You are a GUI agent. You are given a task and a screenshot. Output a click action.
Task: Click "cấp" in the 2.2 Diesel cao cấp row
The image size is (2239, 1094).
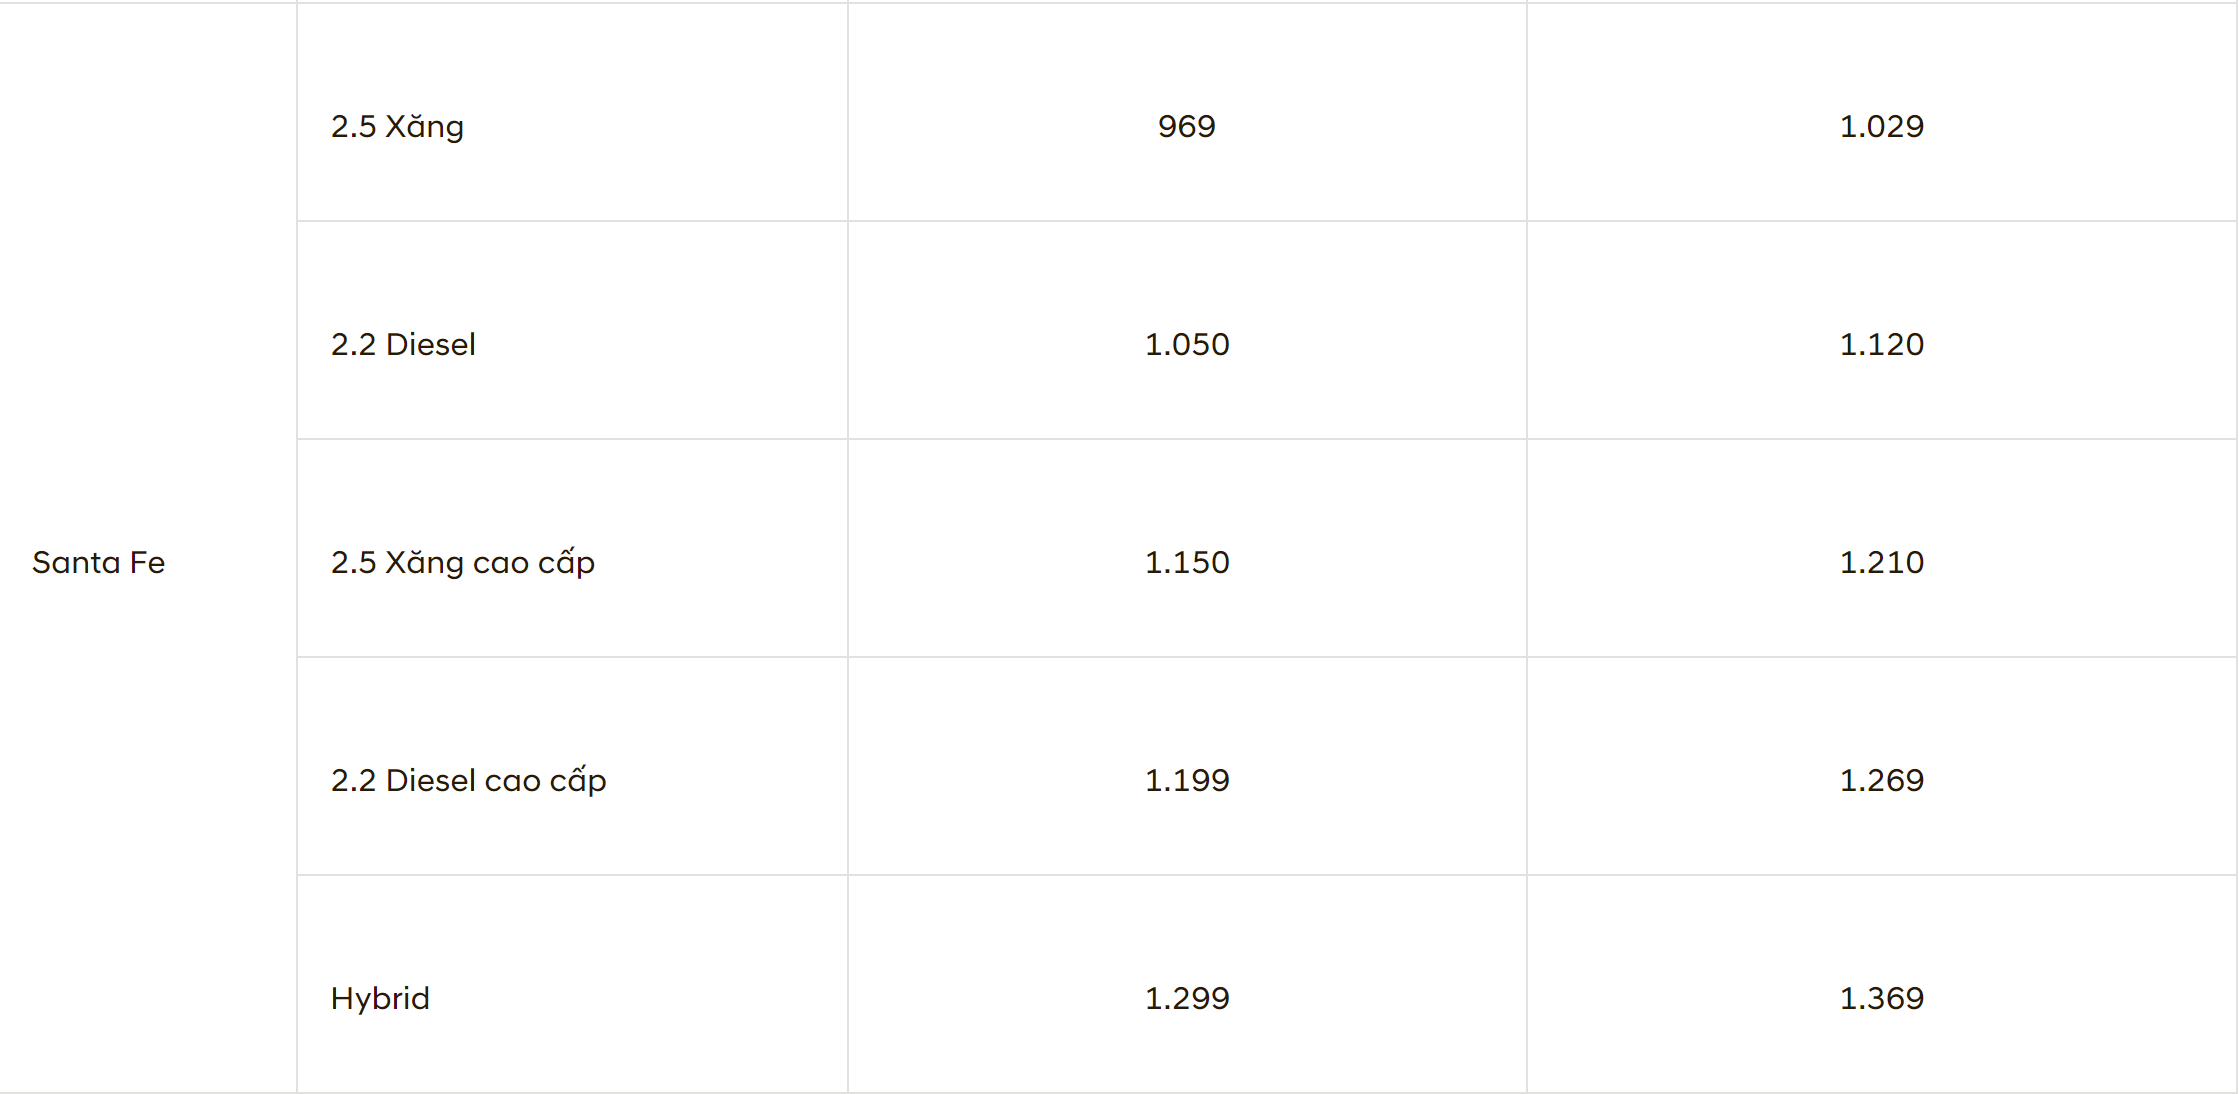point(578,781)
